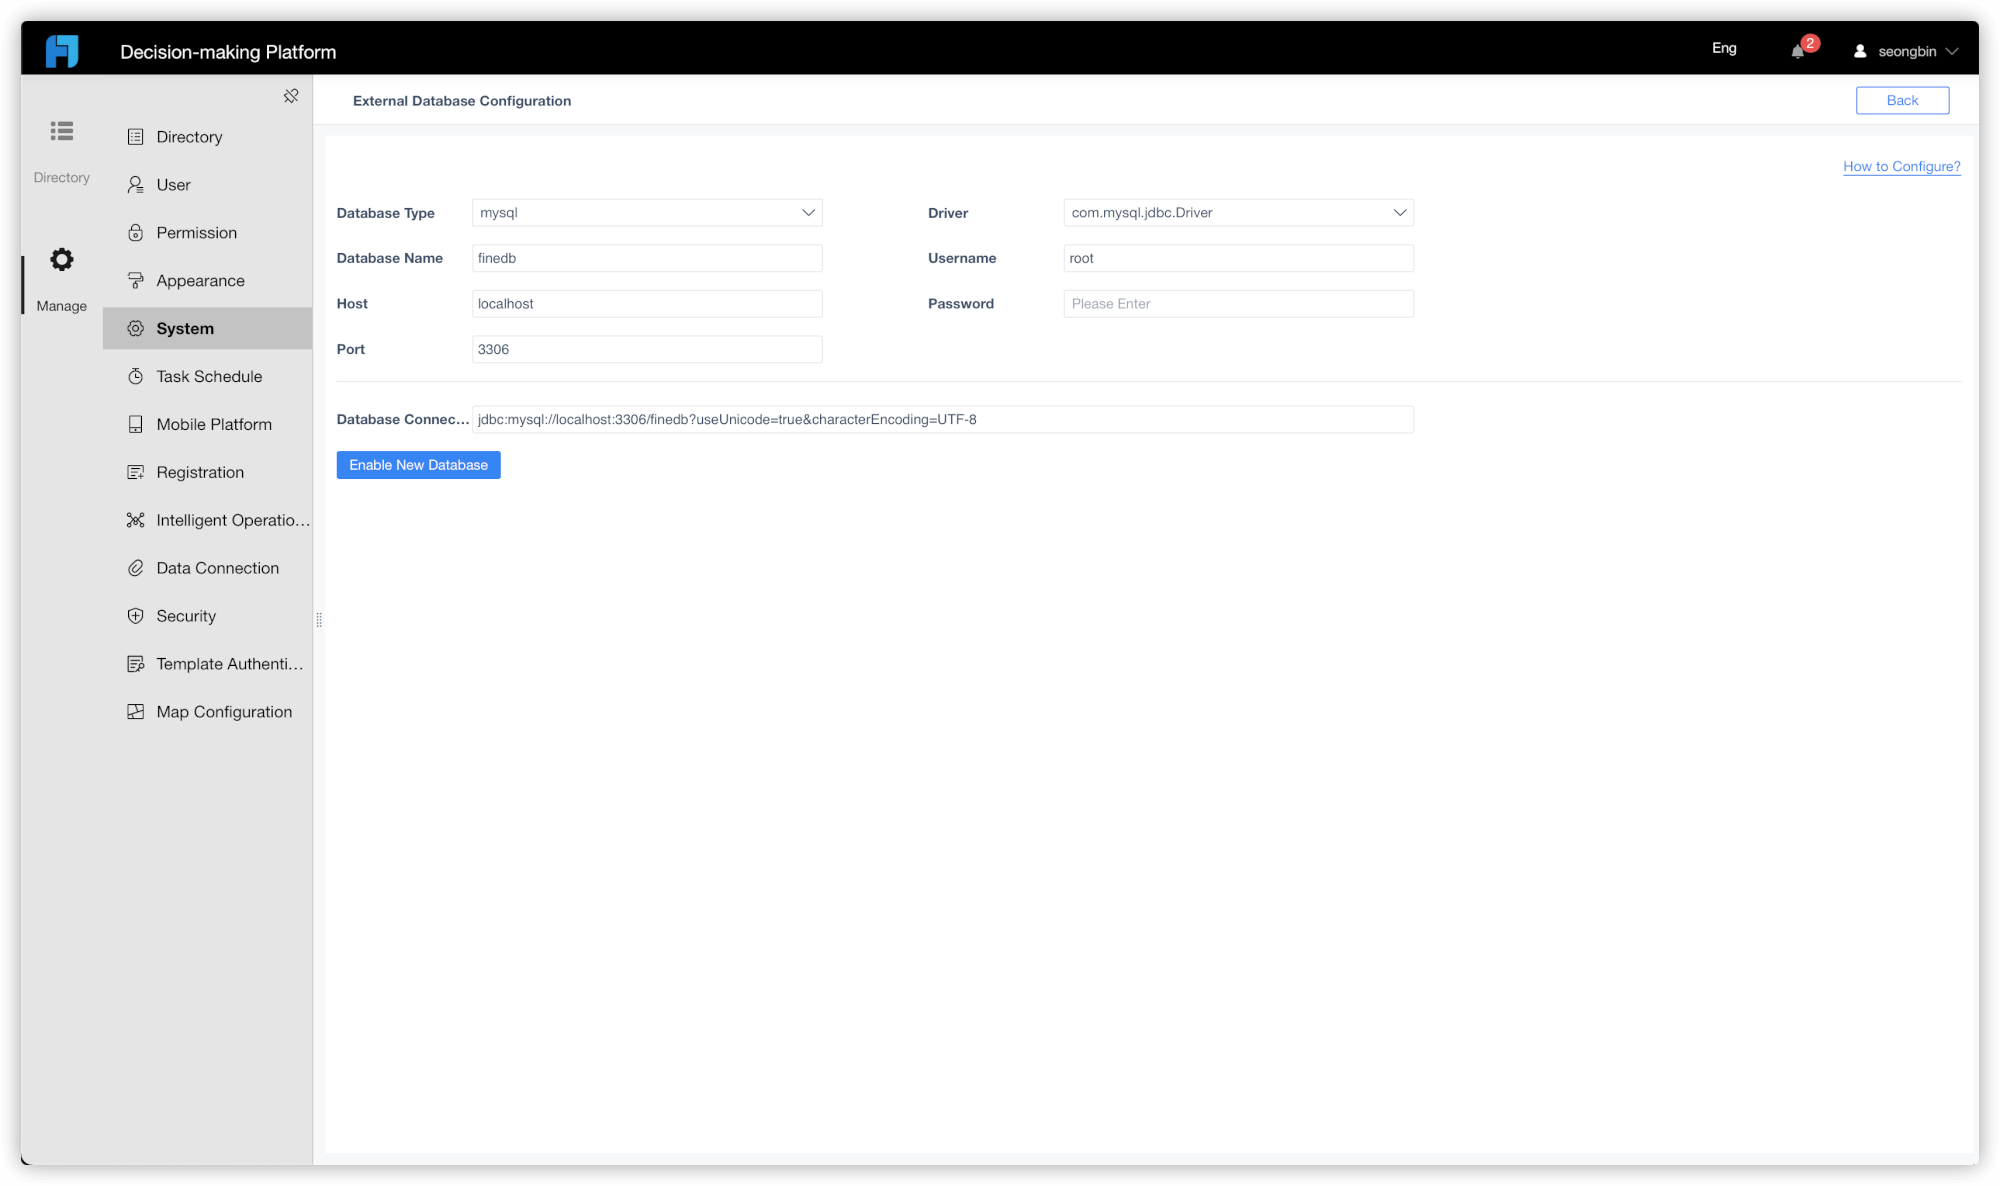
Task: Select the Manage gear icon
Action: [x=62, y=260]
